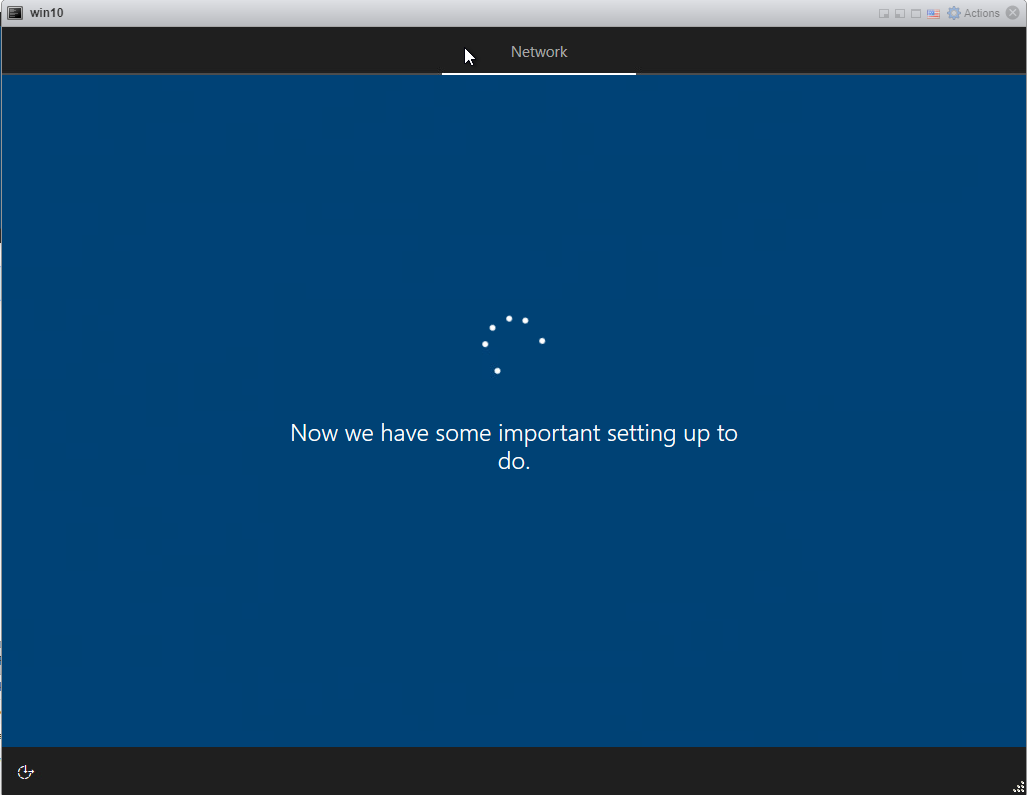Click the first window size icon
1027x795 pixels.
point(884,14)
